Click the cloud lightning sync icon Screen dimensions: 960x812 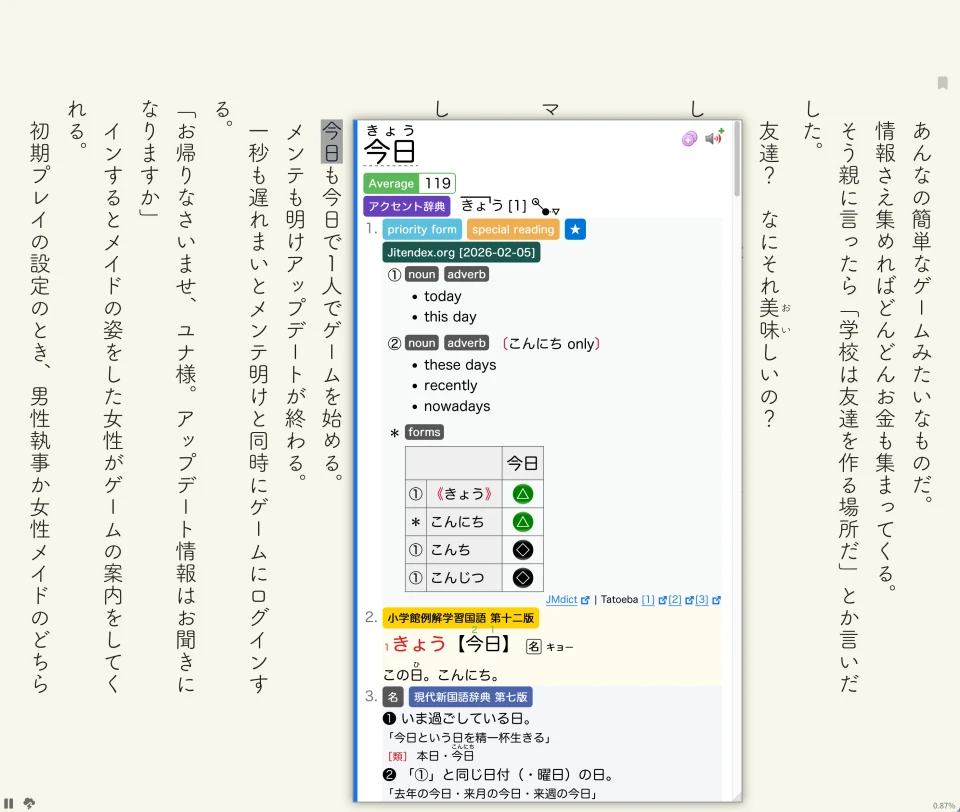[29, 803]
